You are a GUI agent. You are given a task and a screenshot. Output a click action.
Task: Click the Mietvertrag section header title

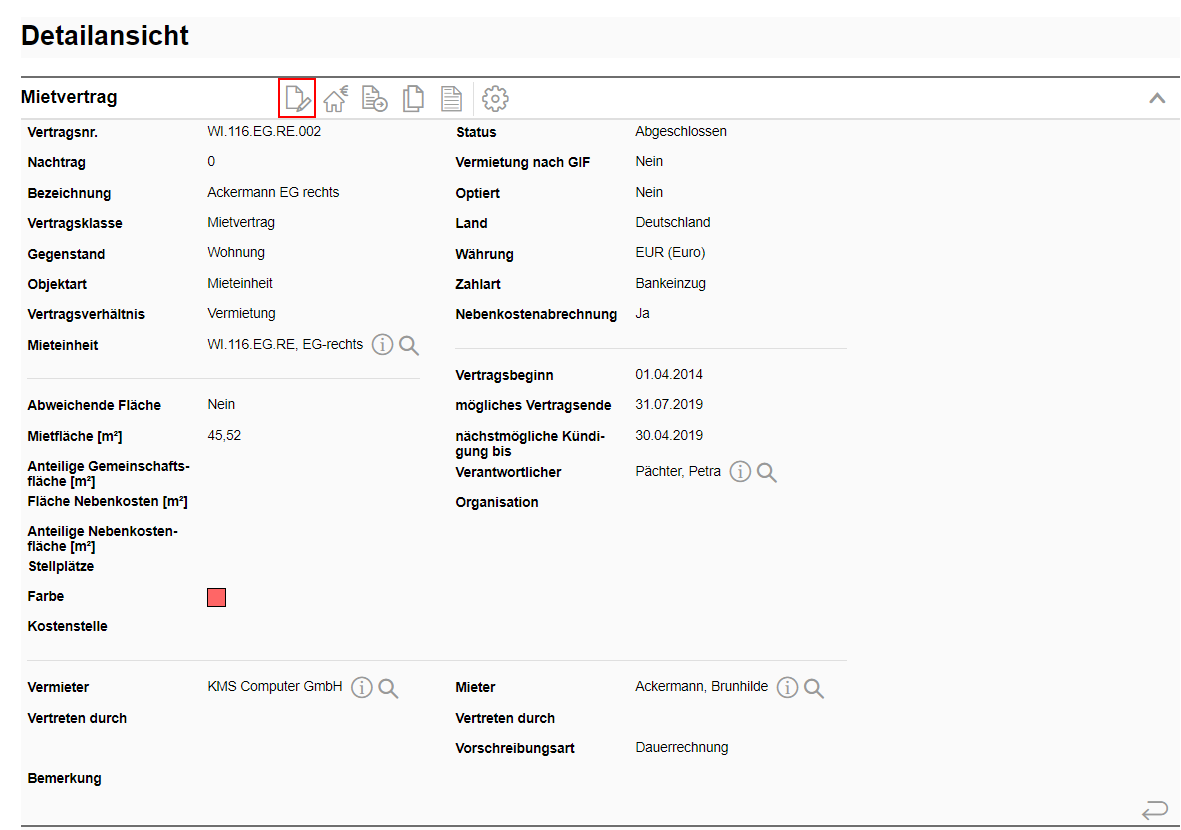(x=69, y=97)
